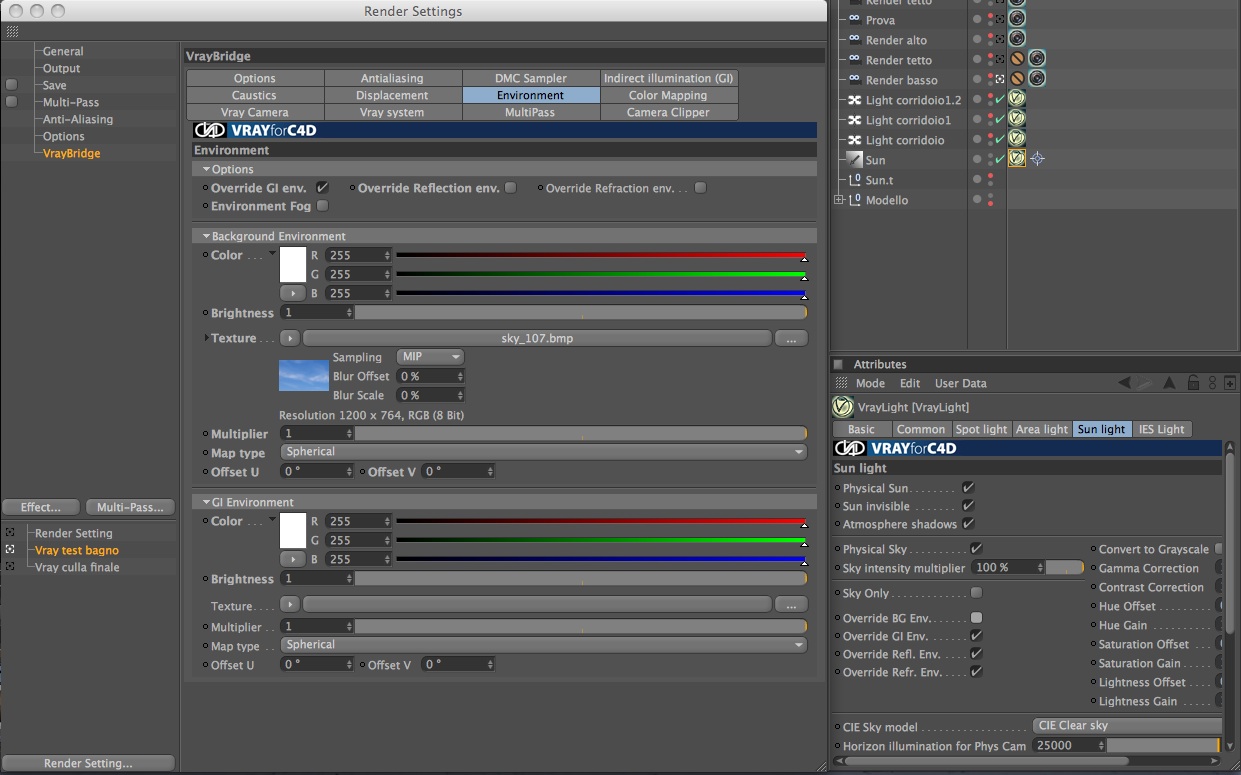Image resolution: width=1241 pixels, height=775 pixels.
Task: Enable the Environment Fog checkbox
Action: (x=322, y=206)
